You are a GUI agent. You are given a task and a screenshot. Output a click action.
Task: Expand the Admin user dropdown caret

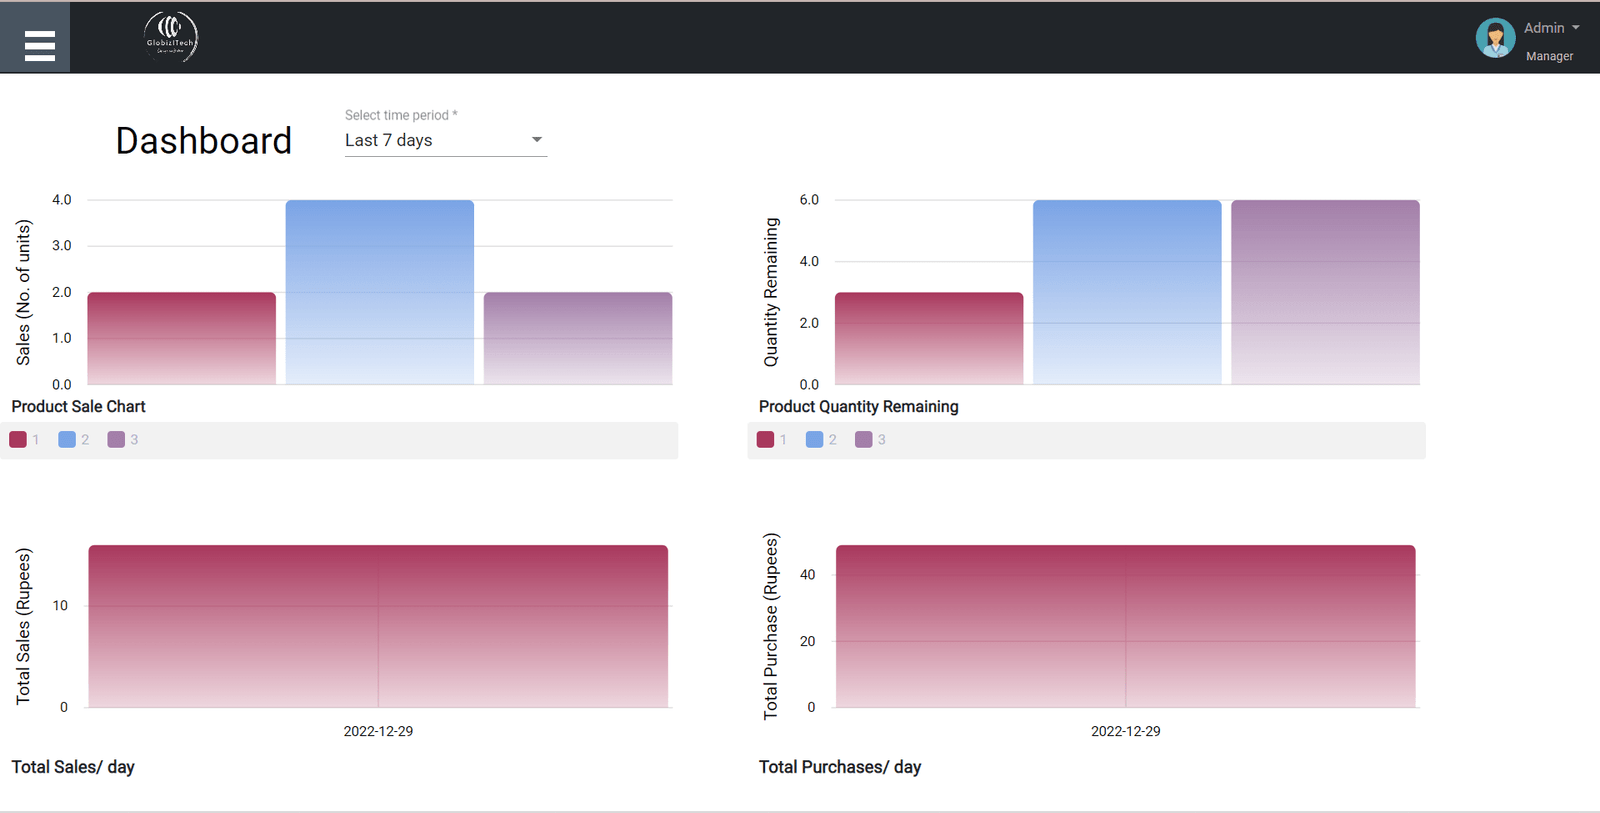pyautogui.click(x=1576, y=28)
